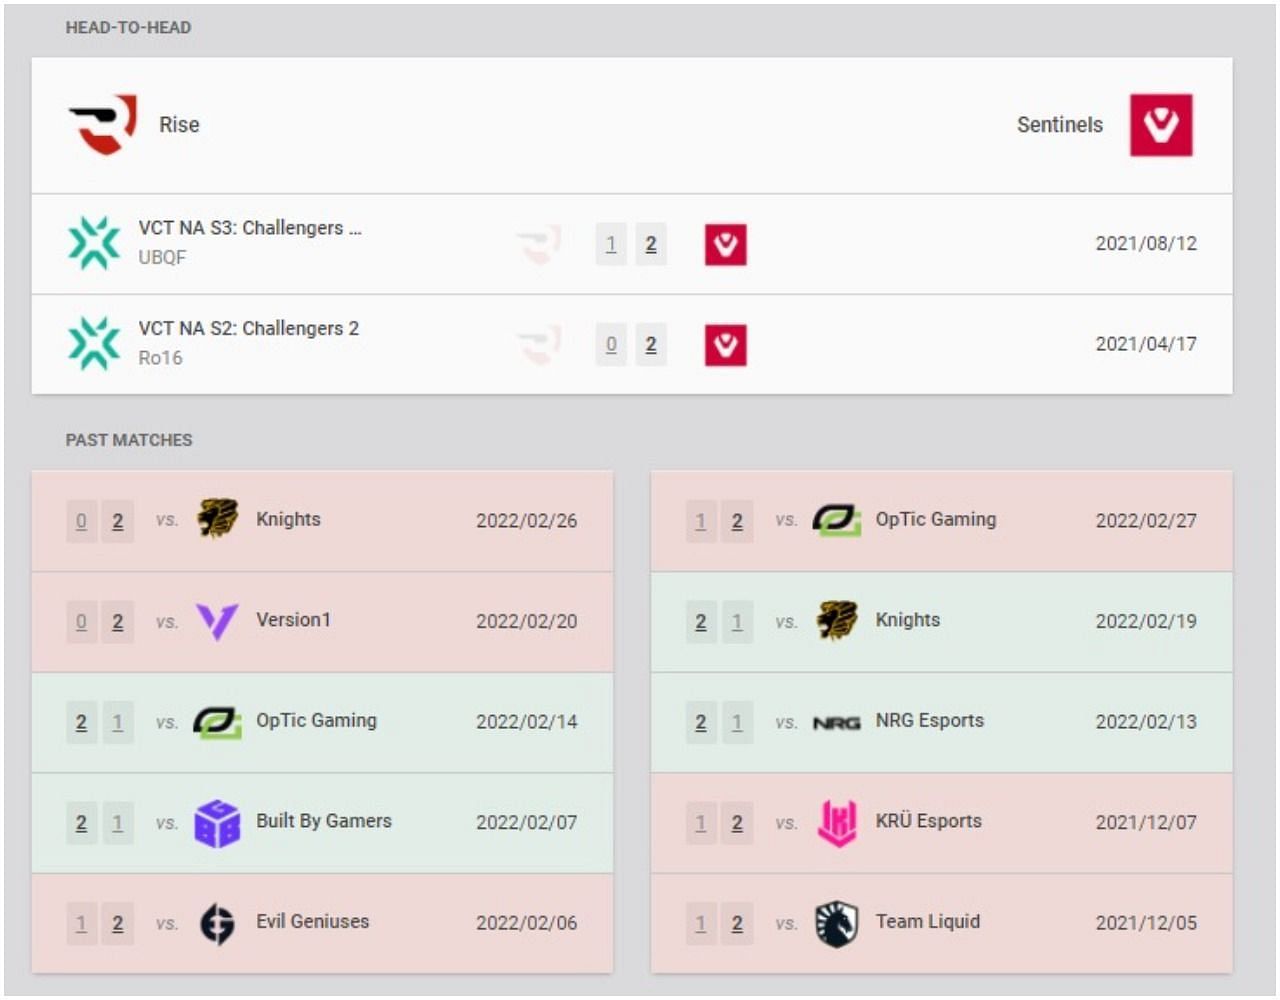The image size is (1280, 1000).
Task: Click the HEAD-TO-HEAD heading
Action: click(128, 28)
